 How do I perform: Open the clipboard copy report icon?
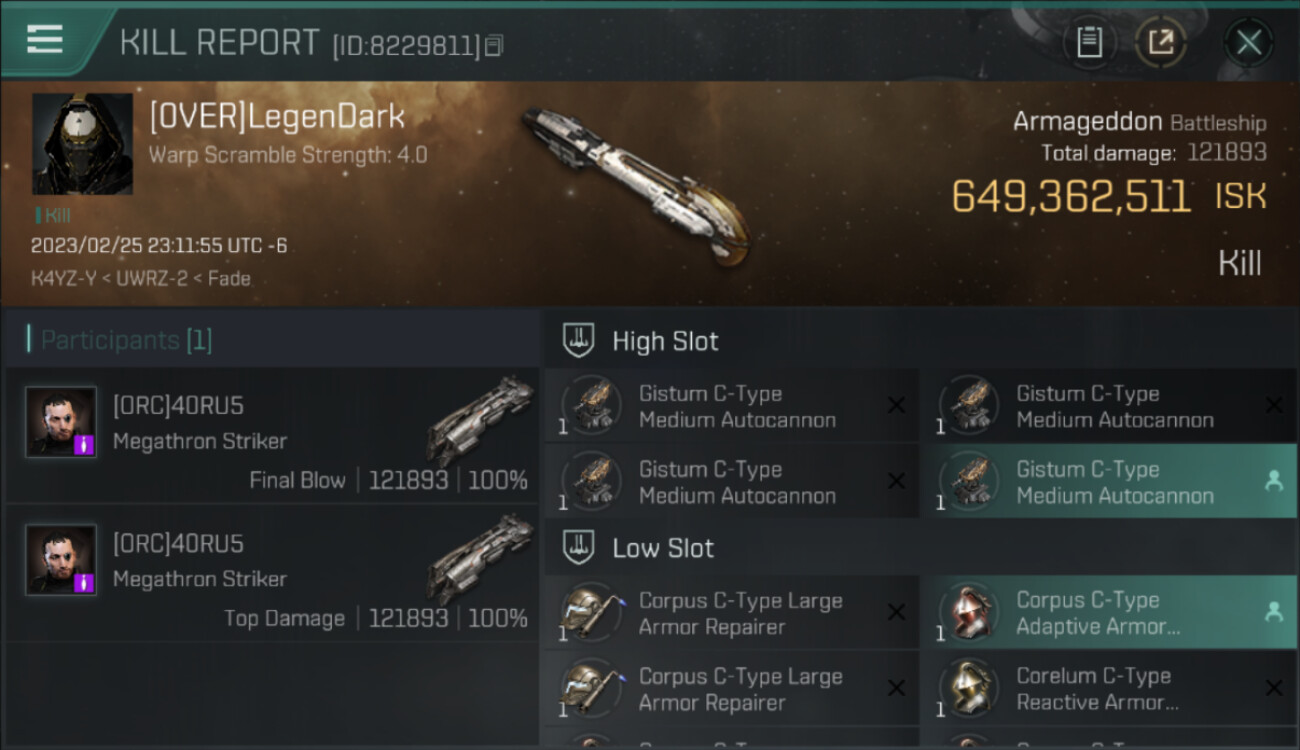tap(1089, 43)
